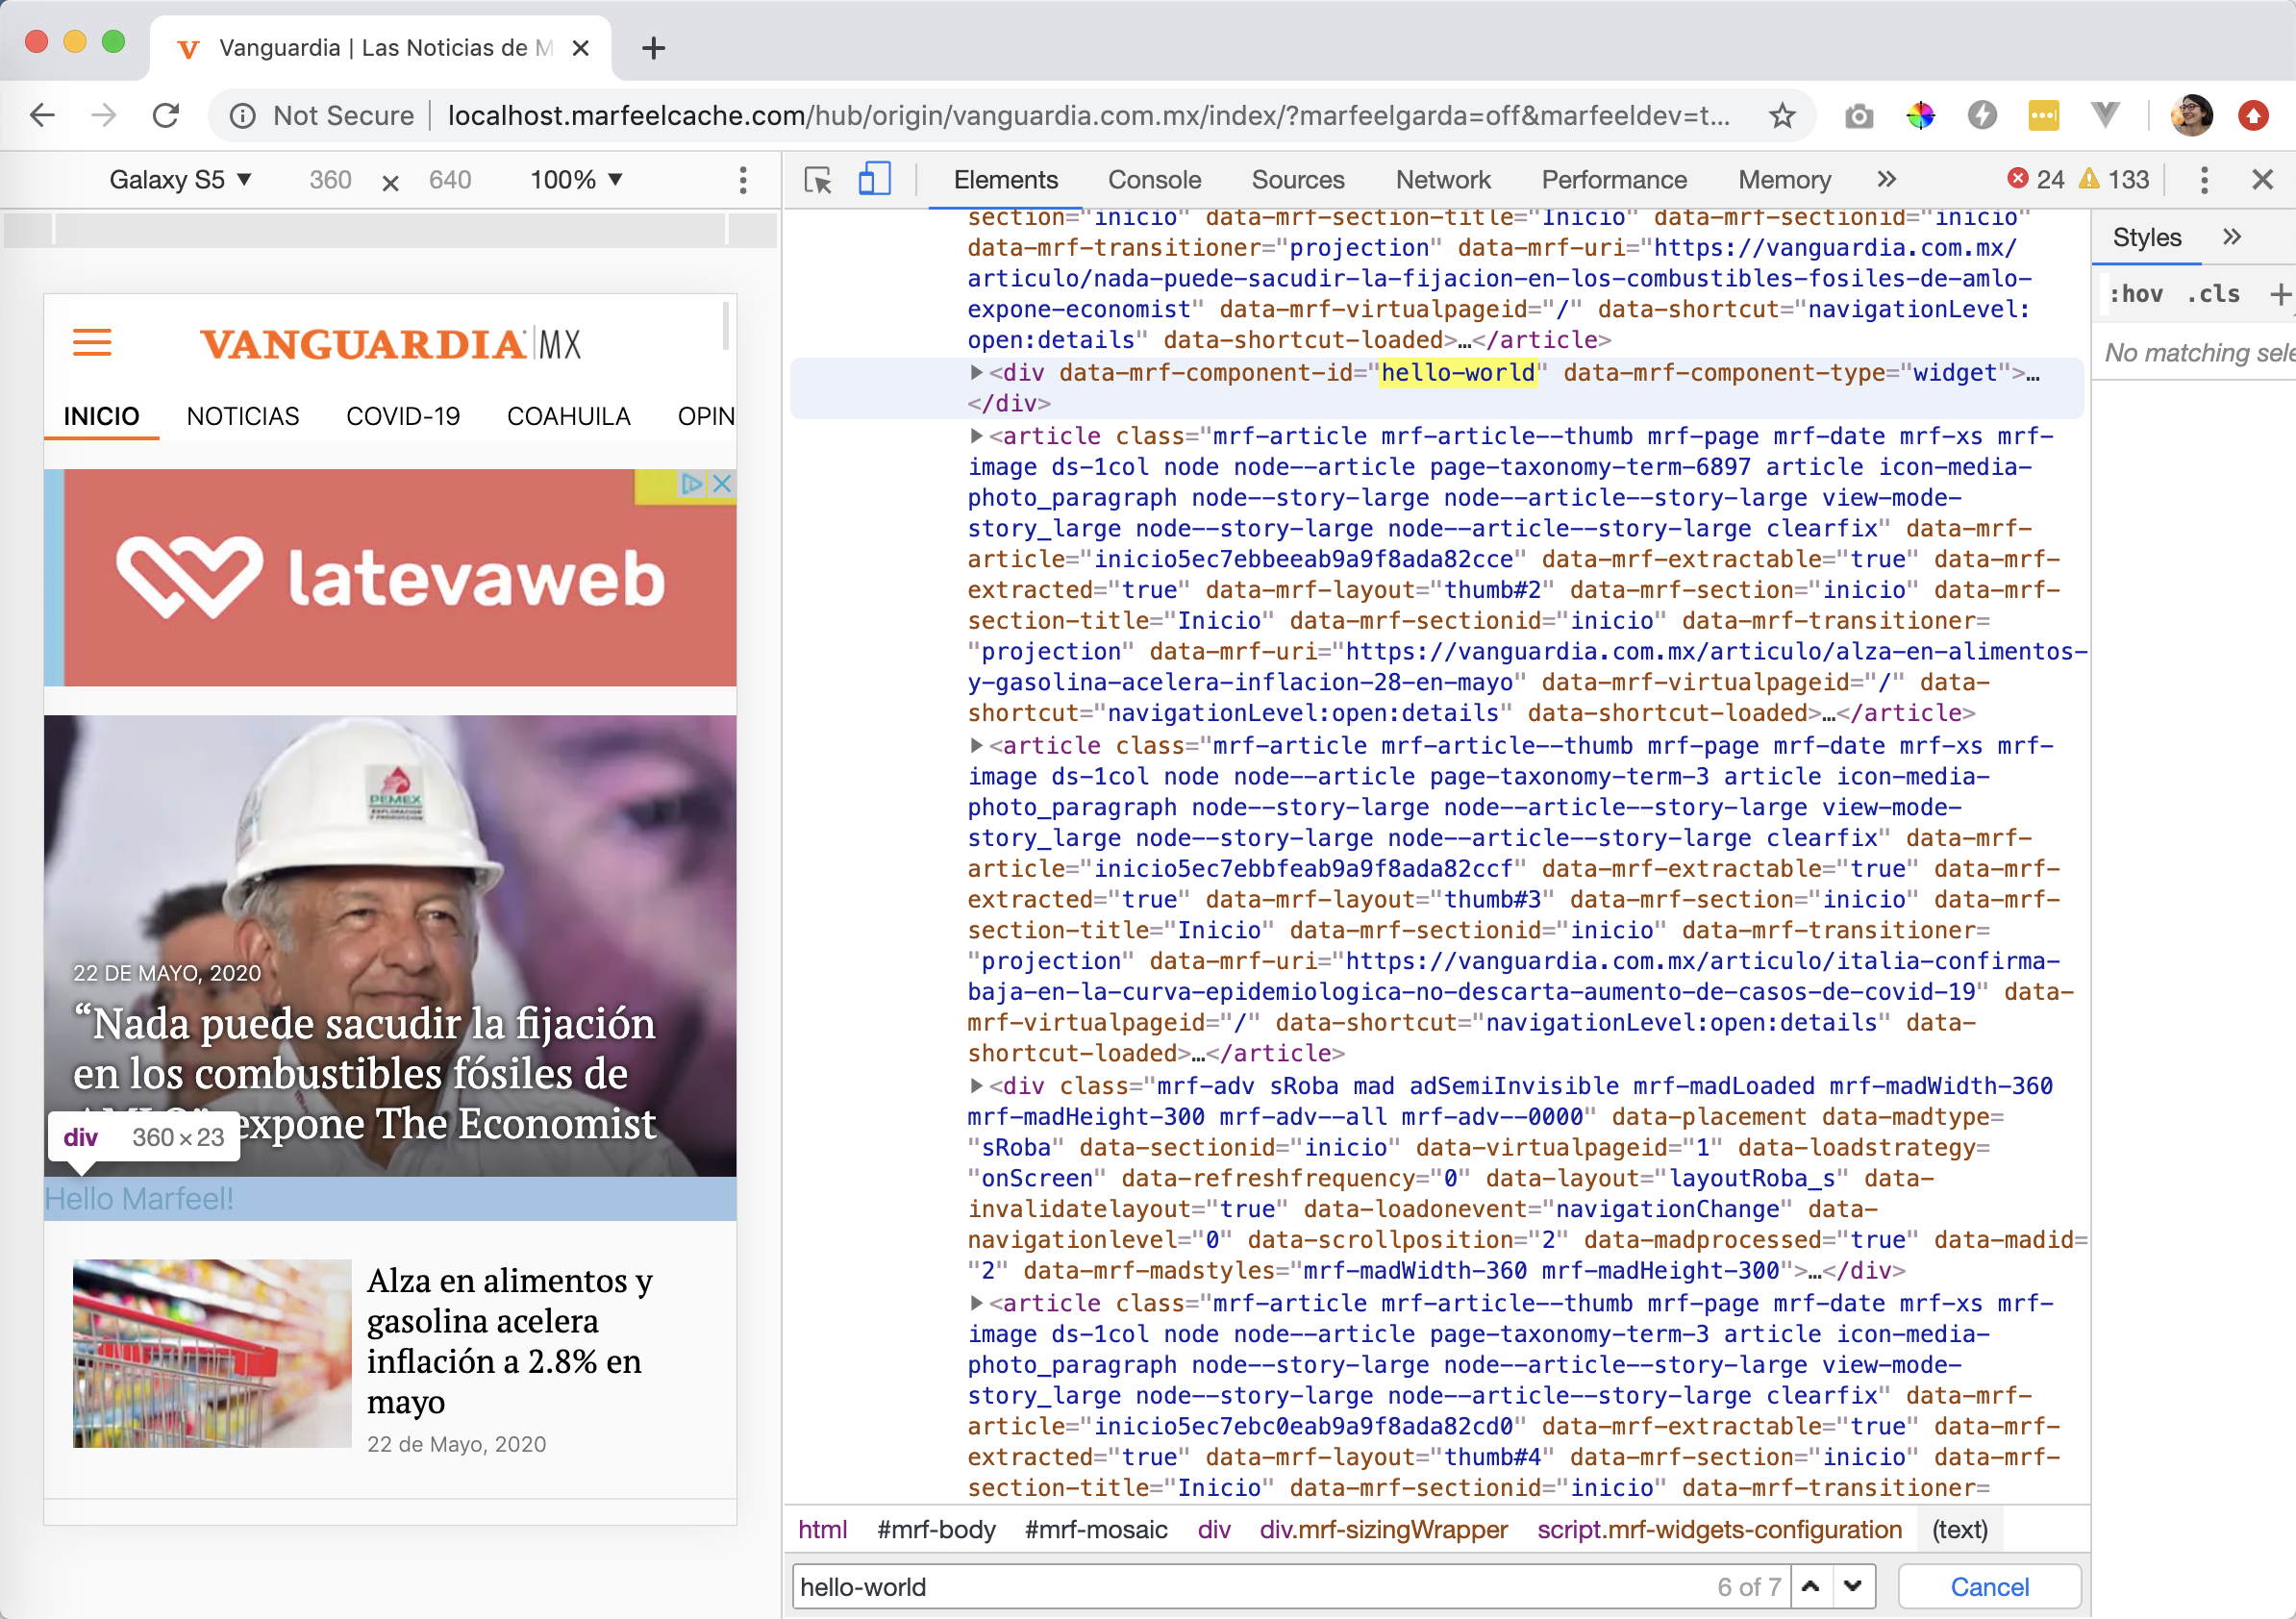Select #mrf-body in the breadcrumb
The image size is (2296, 1619).
point(936,1531)
